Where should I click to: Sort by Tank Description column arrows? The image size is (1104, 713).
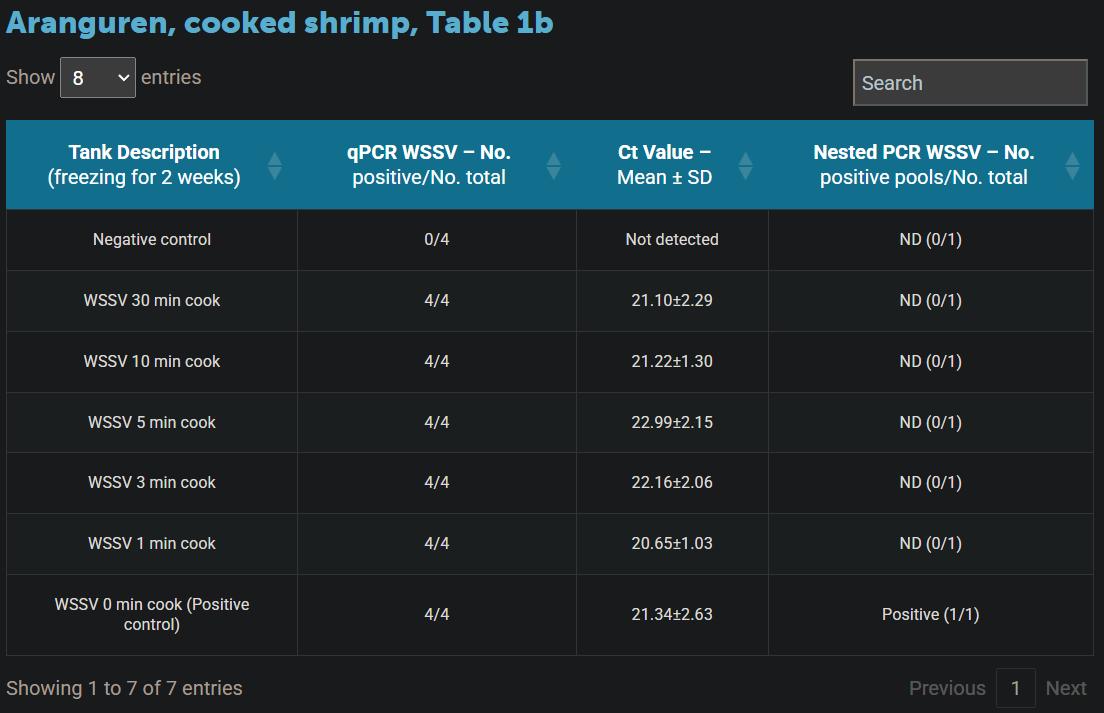pyautogui.click(x=274, y=166)
